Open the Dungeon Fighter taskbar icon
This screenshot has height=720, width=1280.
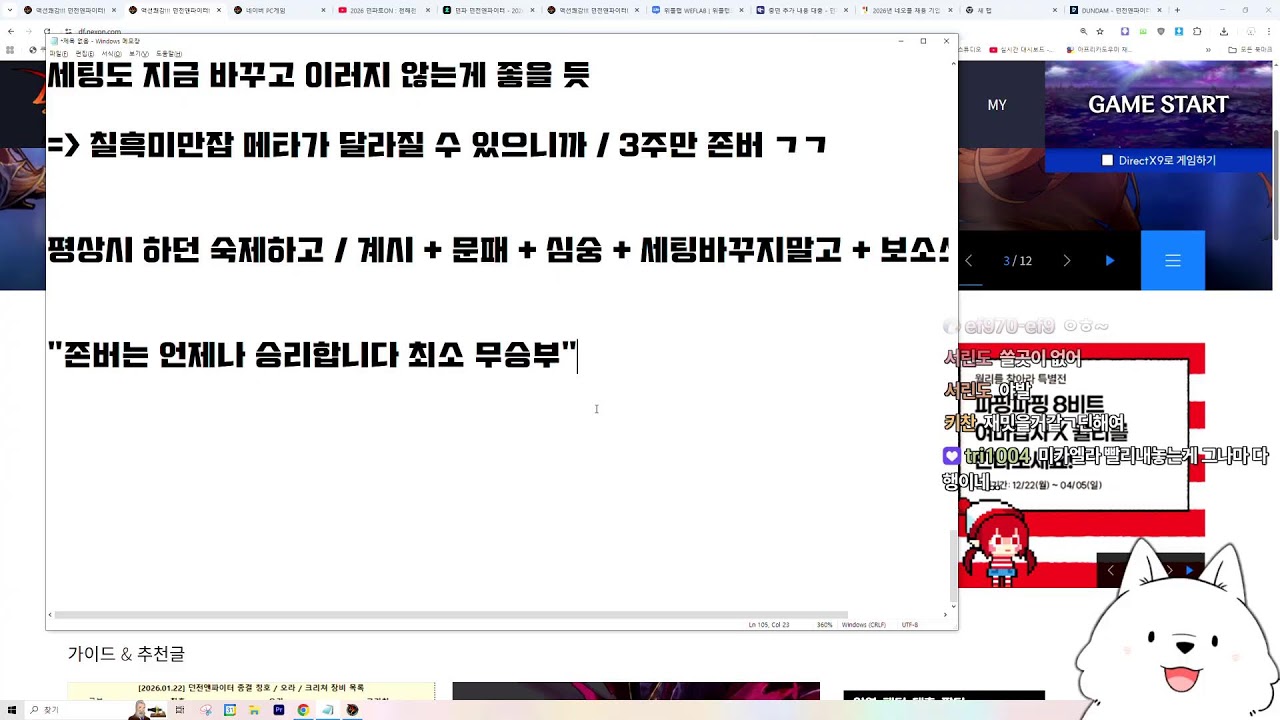pos(352,710)
